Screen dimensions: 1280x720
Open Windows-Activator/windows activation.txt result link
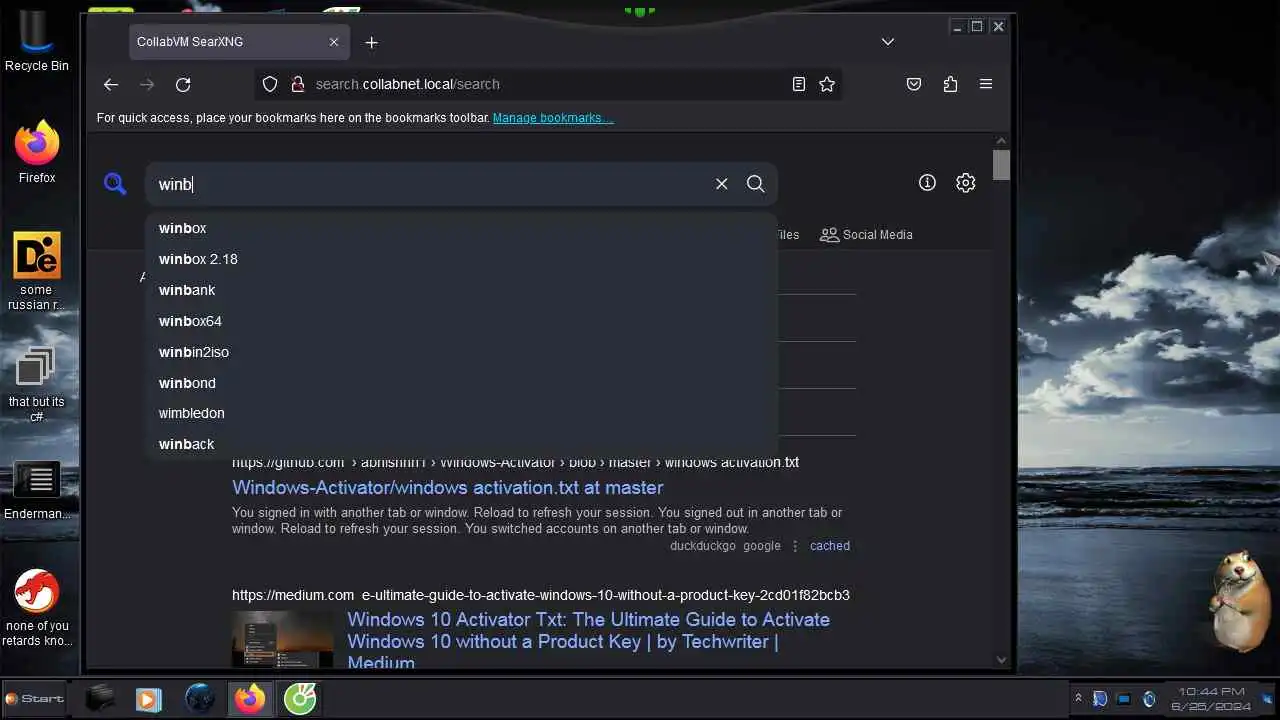click(447, 488)
